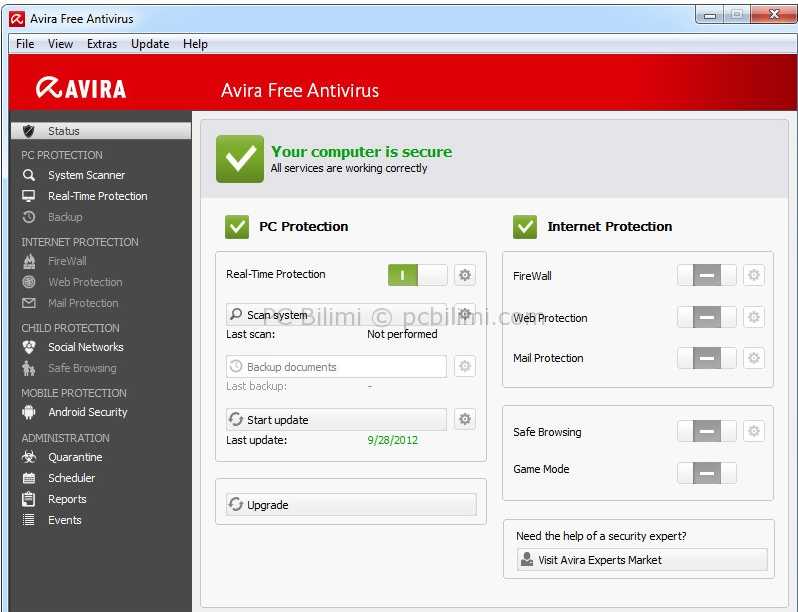
Task: Click the Events list icon
Action: (29, 520)
